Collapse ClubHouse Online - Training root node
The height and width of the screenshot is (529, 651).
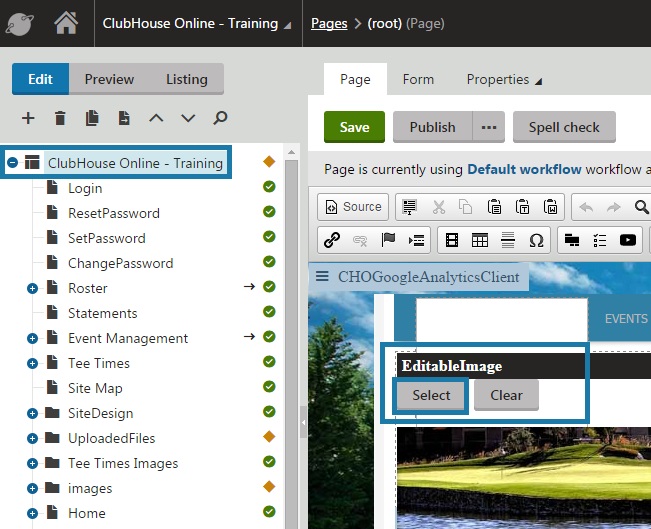[x=12, y=162]
